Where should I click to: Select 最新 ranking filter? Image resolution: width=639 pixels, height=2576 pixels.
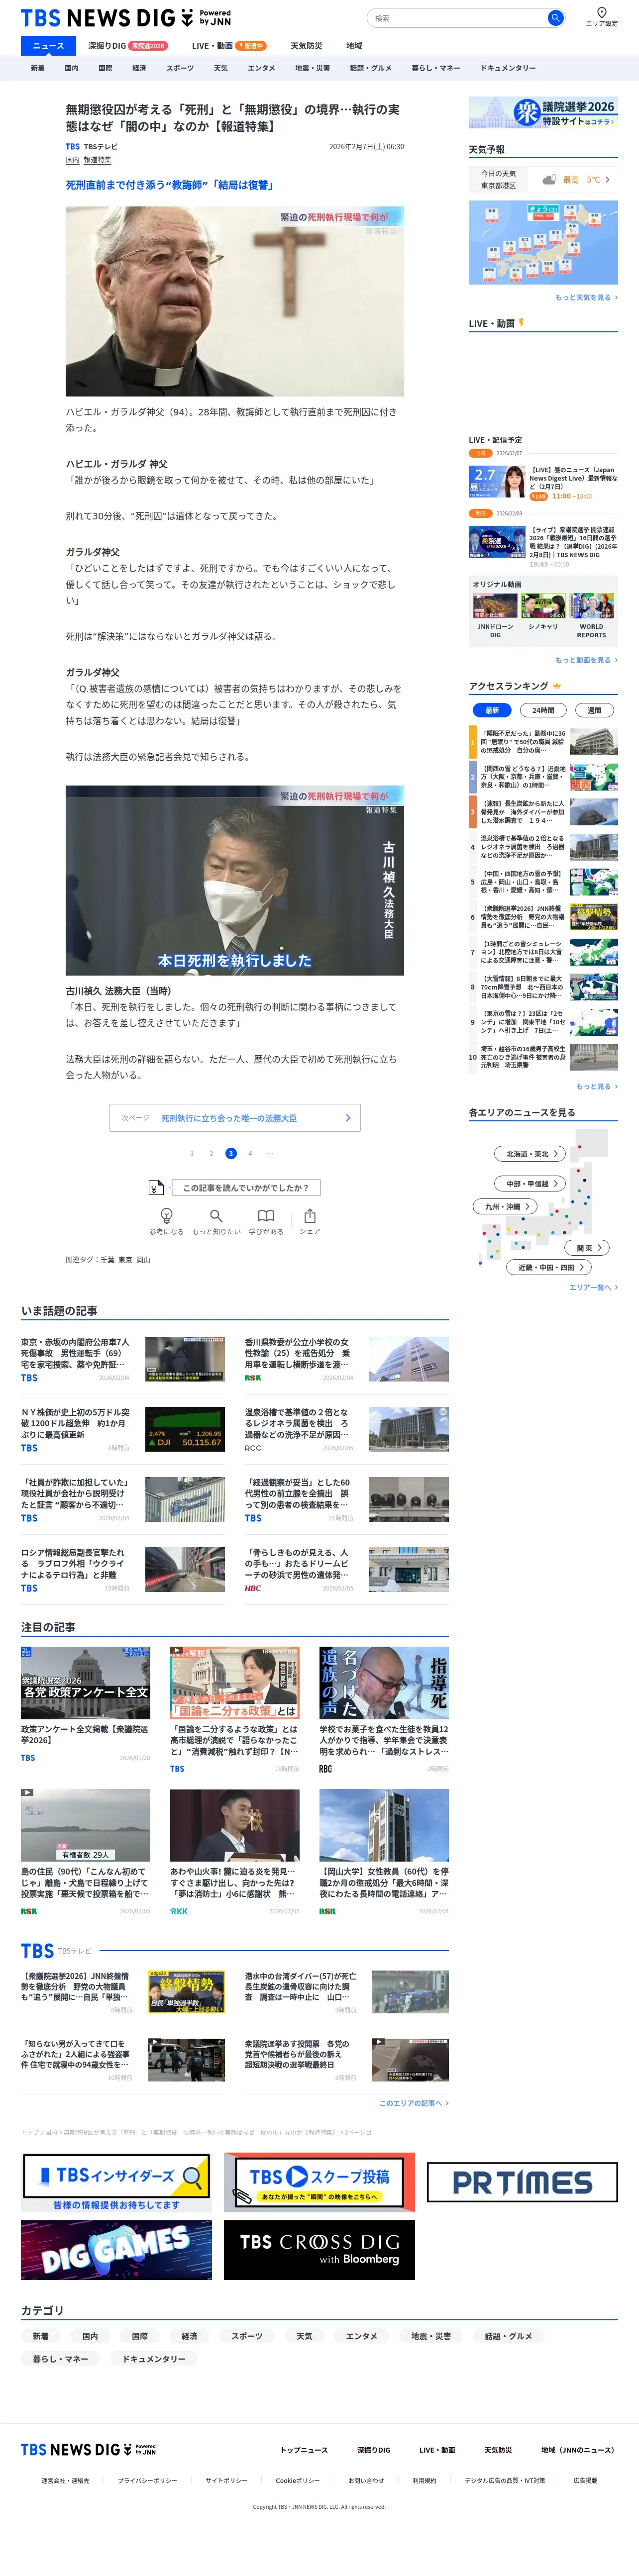(492, 710)
